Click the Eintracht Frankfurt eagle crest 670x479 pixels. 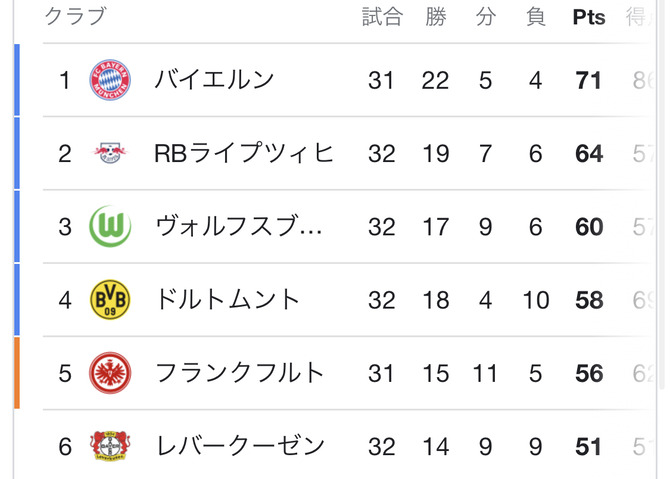109,373
